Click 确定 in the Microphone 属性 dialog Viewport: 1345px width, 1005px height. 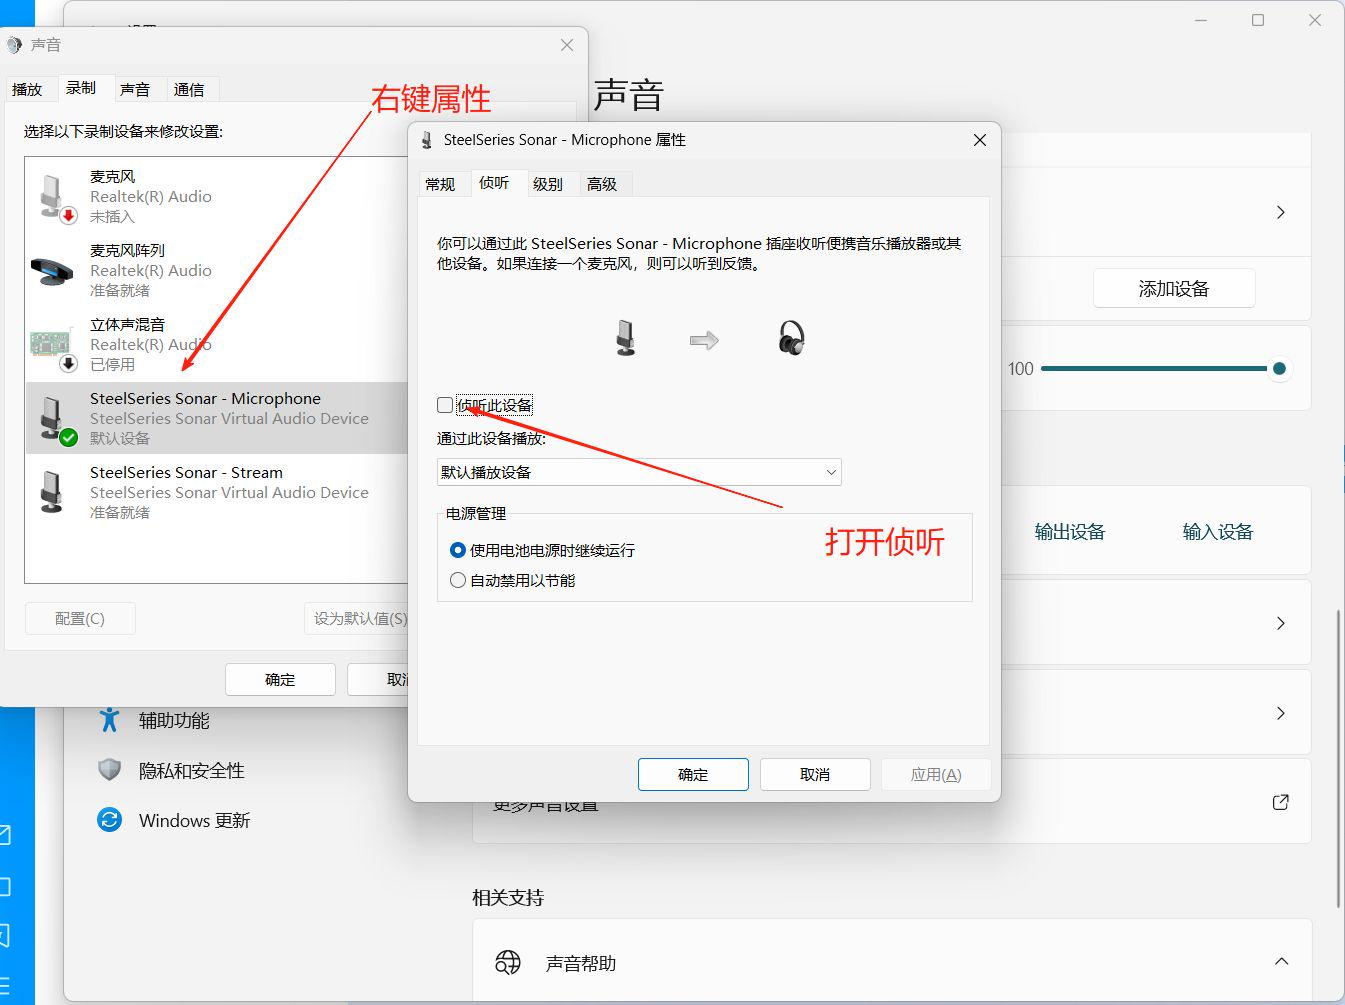[693, 774]
